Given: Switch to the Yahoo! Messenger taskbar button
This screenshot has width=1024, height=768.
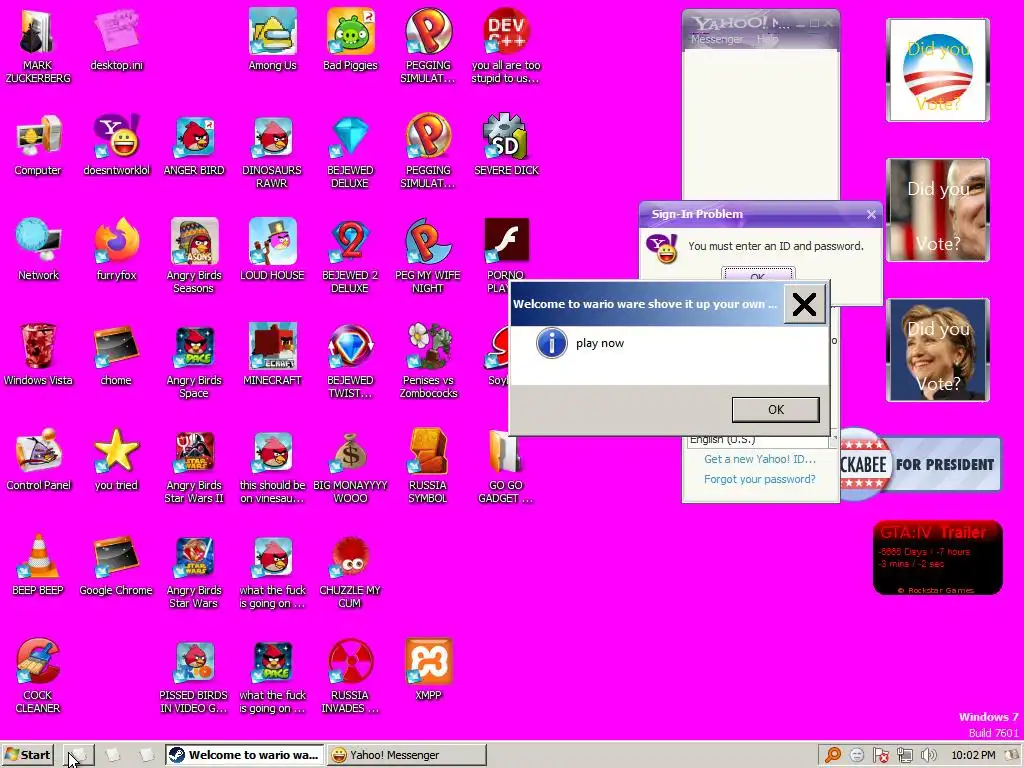Looking at the screenshot, I should [x=406, y=755].
